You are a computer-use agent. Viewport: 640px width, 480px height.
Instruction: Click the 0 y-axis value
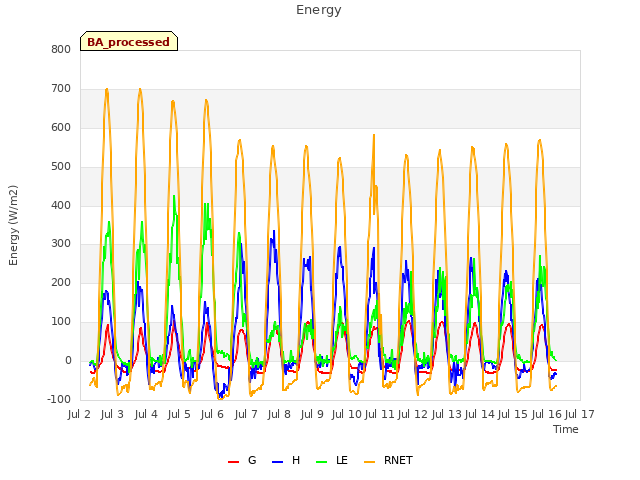point(68,361)
